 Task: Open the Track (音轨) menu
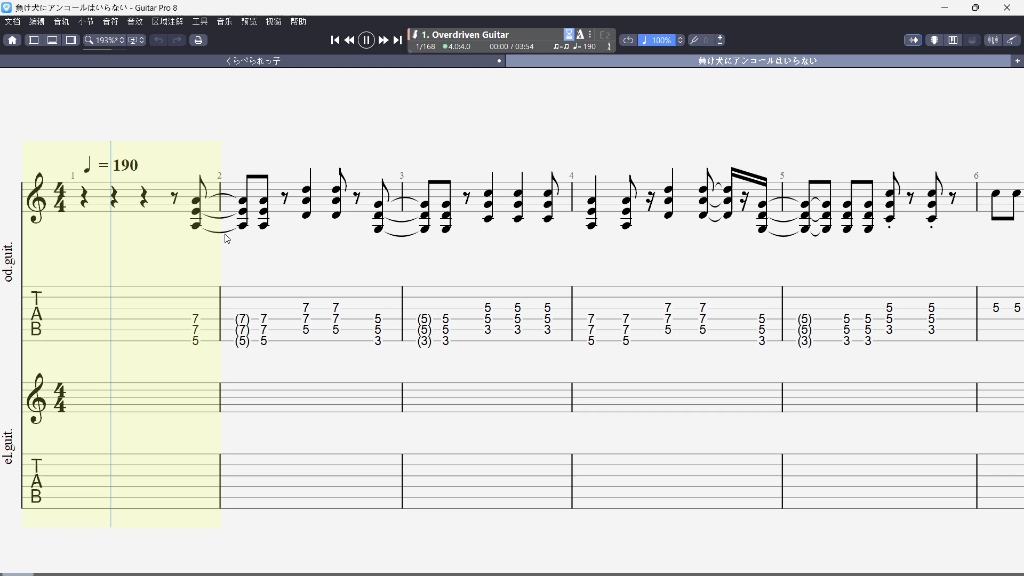[61, 22]
